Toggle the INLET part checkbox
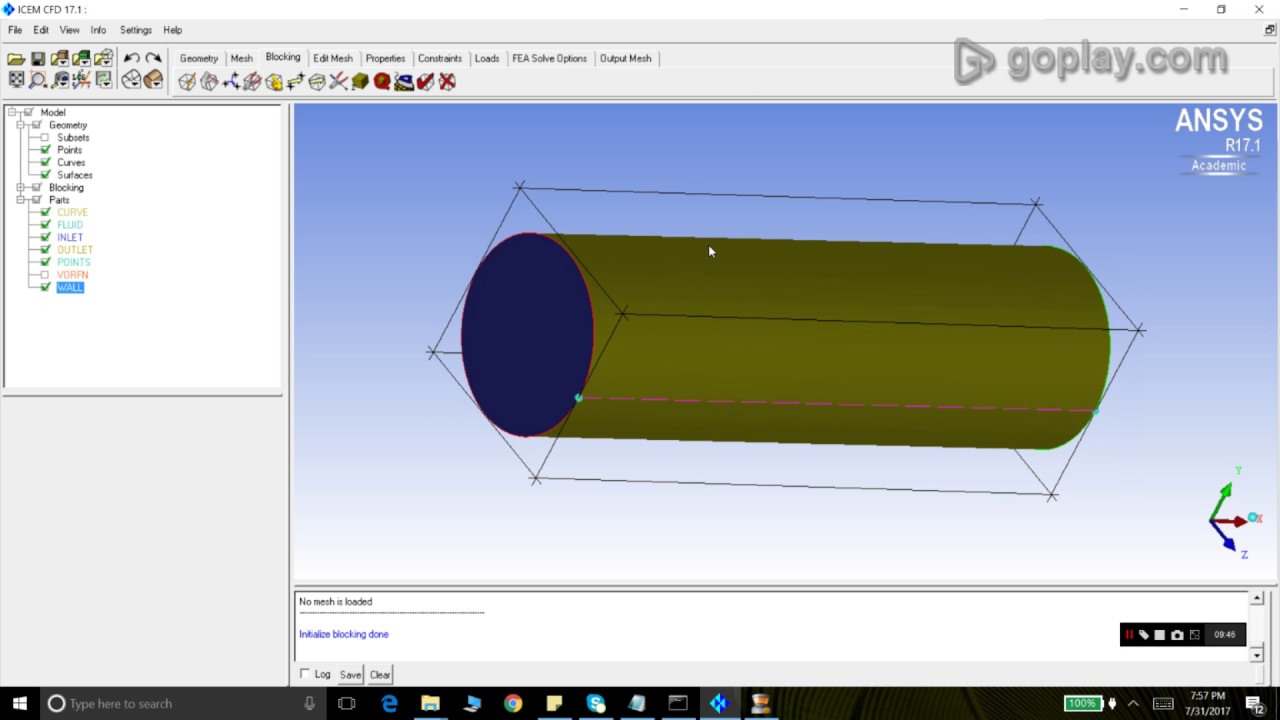The image size is (1280, 720). click(45, 238)
